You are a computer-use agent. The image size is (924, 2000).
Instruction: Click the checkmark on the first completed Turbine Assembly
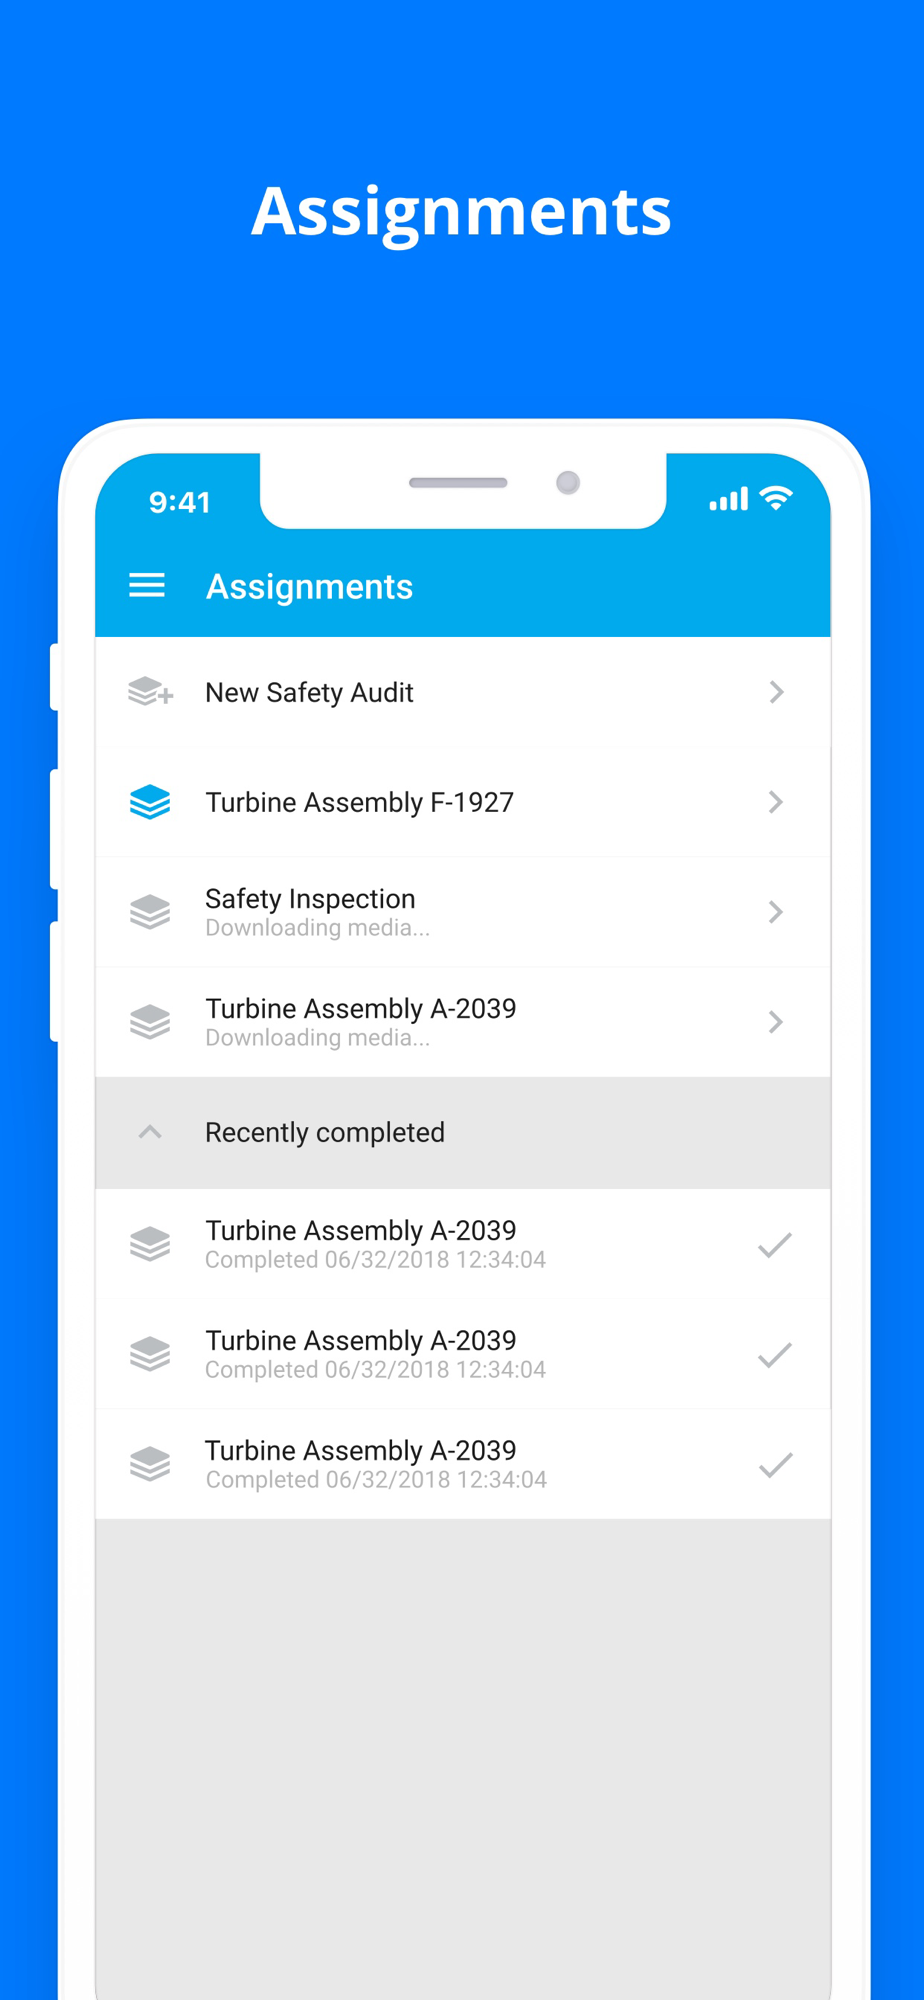pyautogui.click(x=775, y=1245)
